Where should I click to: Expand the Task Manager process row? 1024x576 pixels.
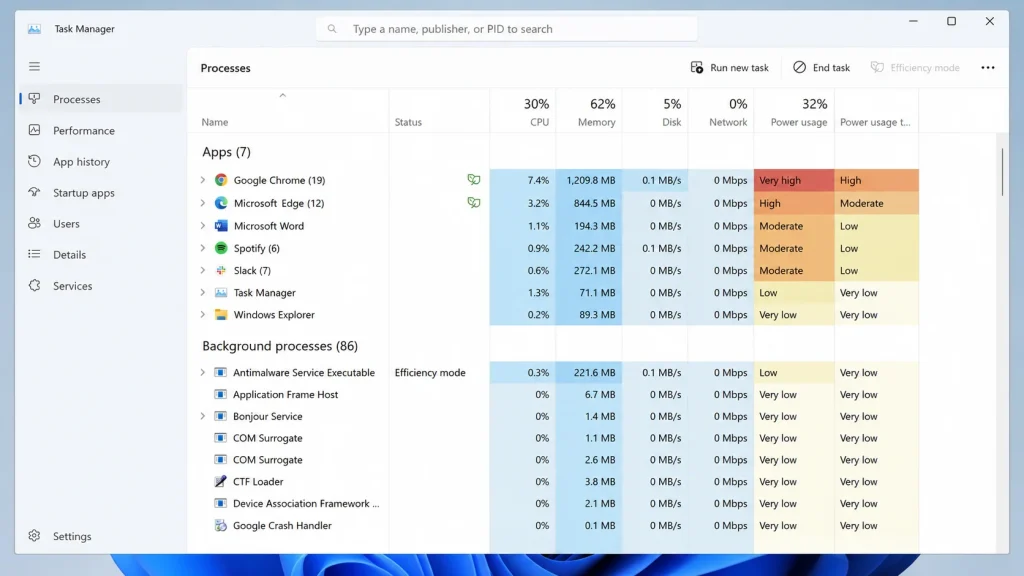pos(202,292)
